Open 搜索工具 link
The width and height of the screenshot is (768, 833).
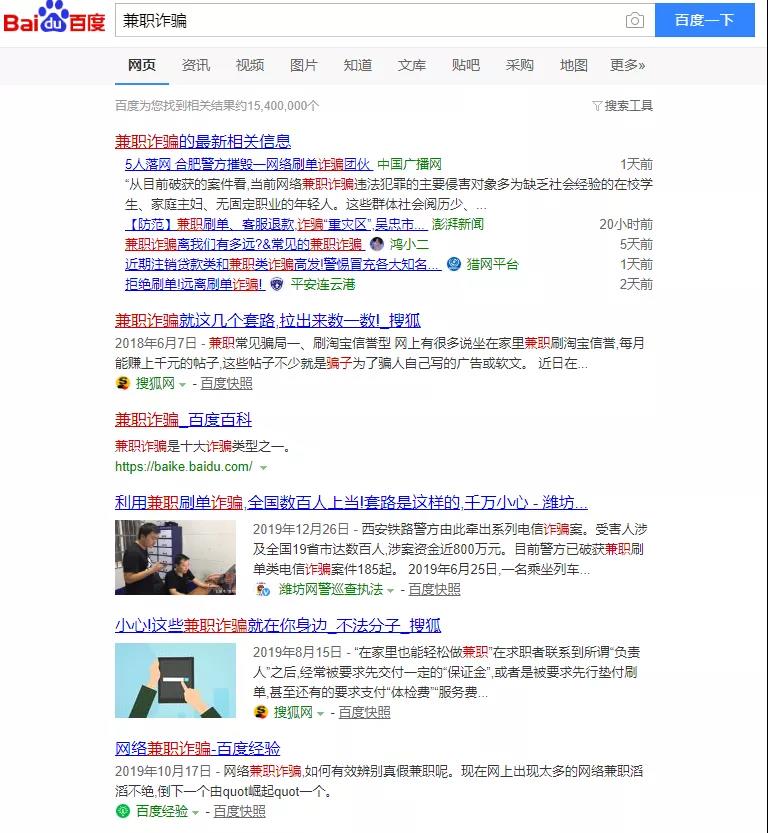[x=628, y=106]
